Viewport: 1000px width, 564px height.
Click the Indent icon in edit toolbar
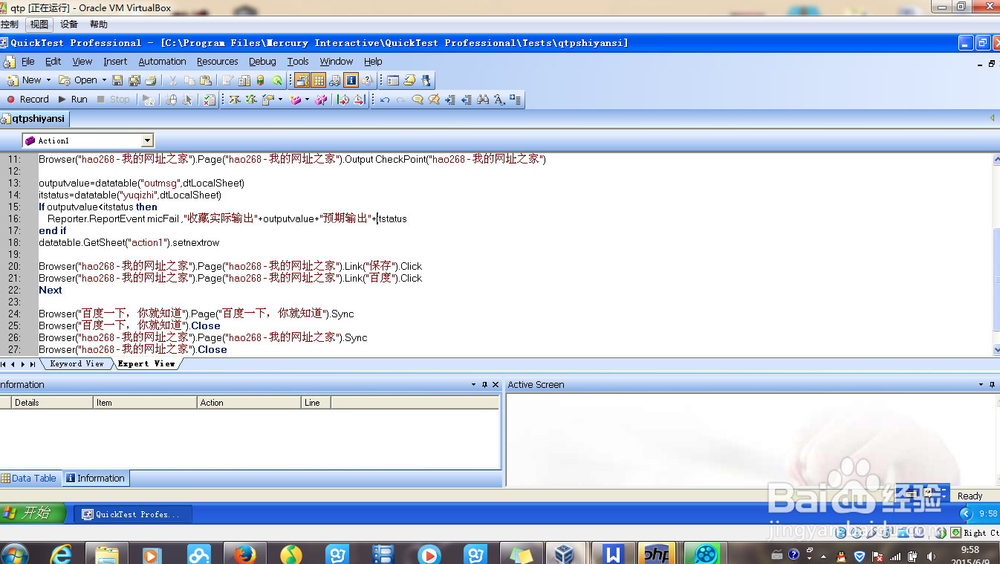[450, 100]
